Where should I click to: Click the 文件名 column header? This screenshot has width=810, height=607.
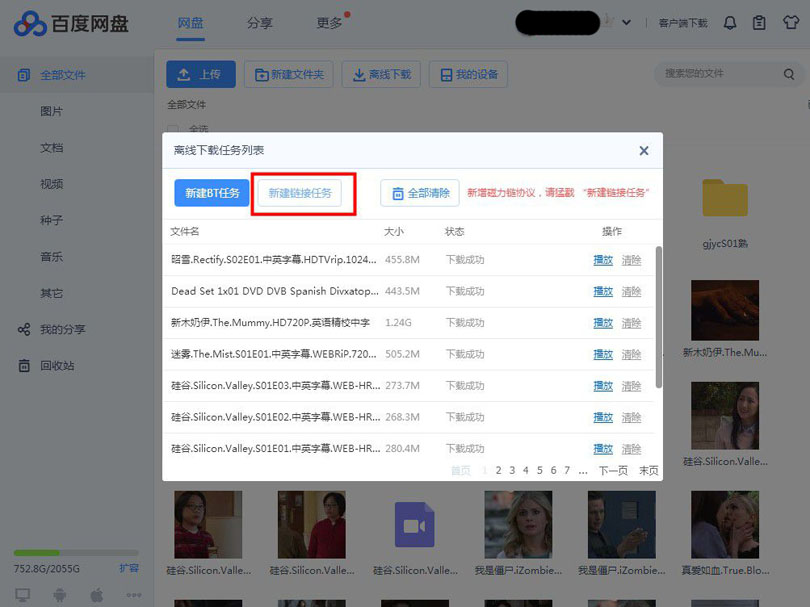point(184,231)
